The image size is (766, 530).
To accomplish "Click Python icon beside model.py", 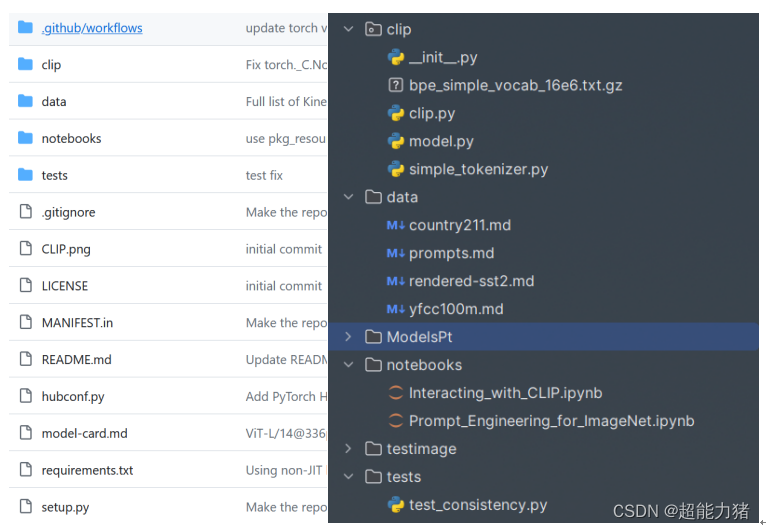I will click(x=396, y=141).
